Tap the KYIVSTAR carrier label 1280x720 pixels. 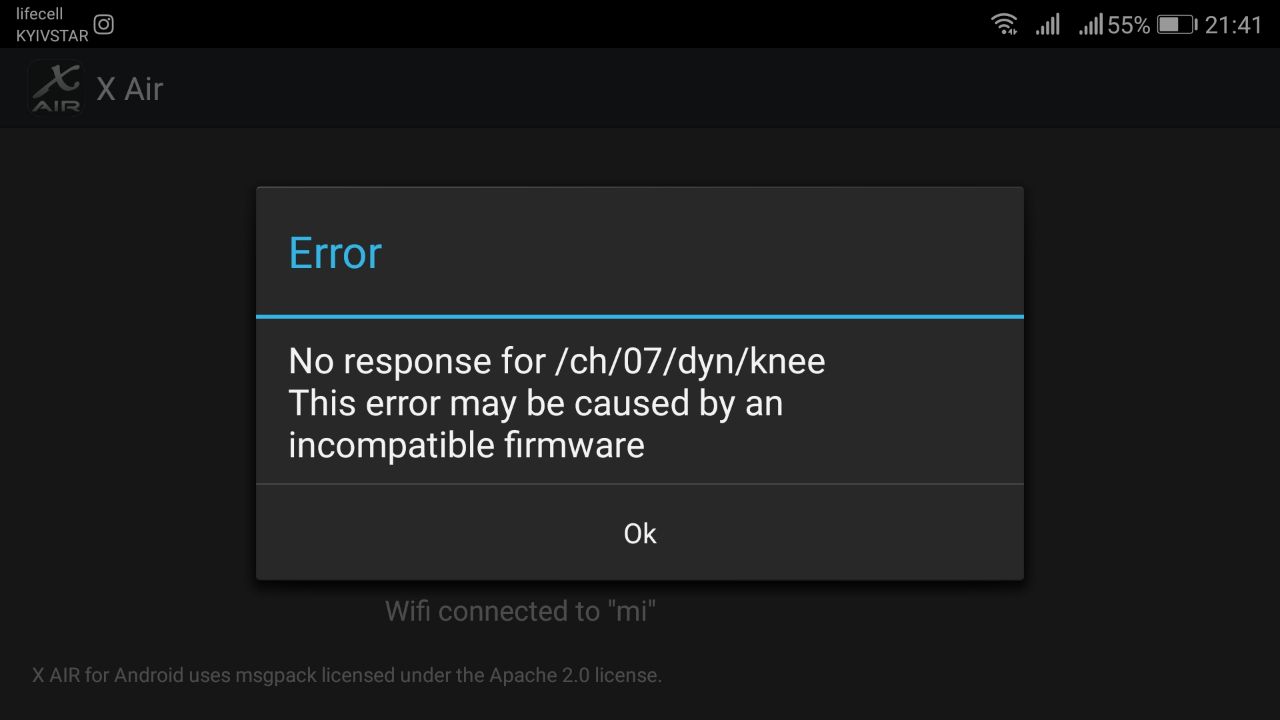[52, 35]
